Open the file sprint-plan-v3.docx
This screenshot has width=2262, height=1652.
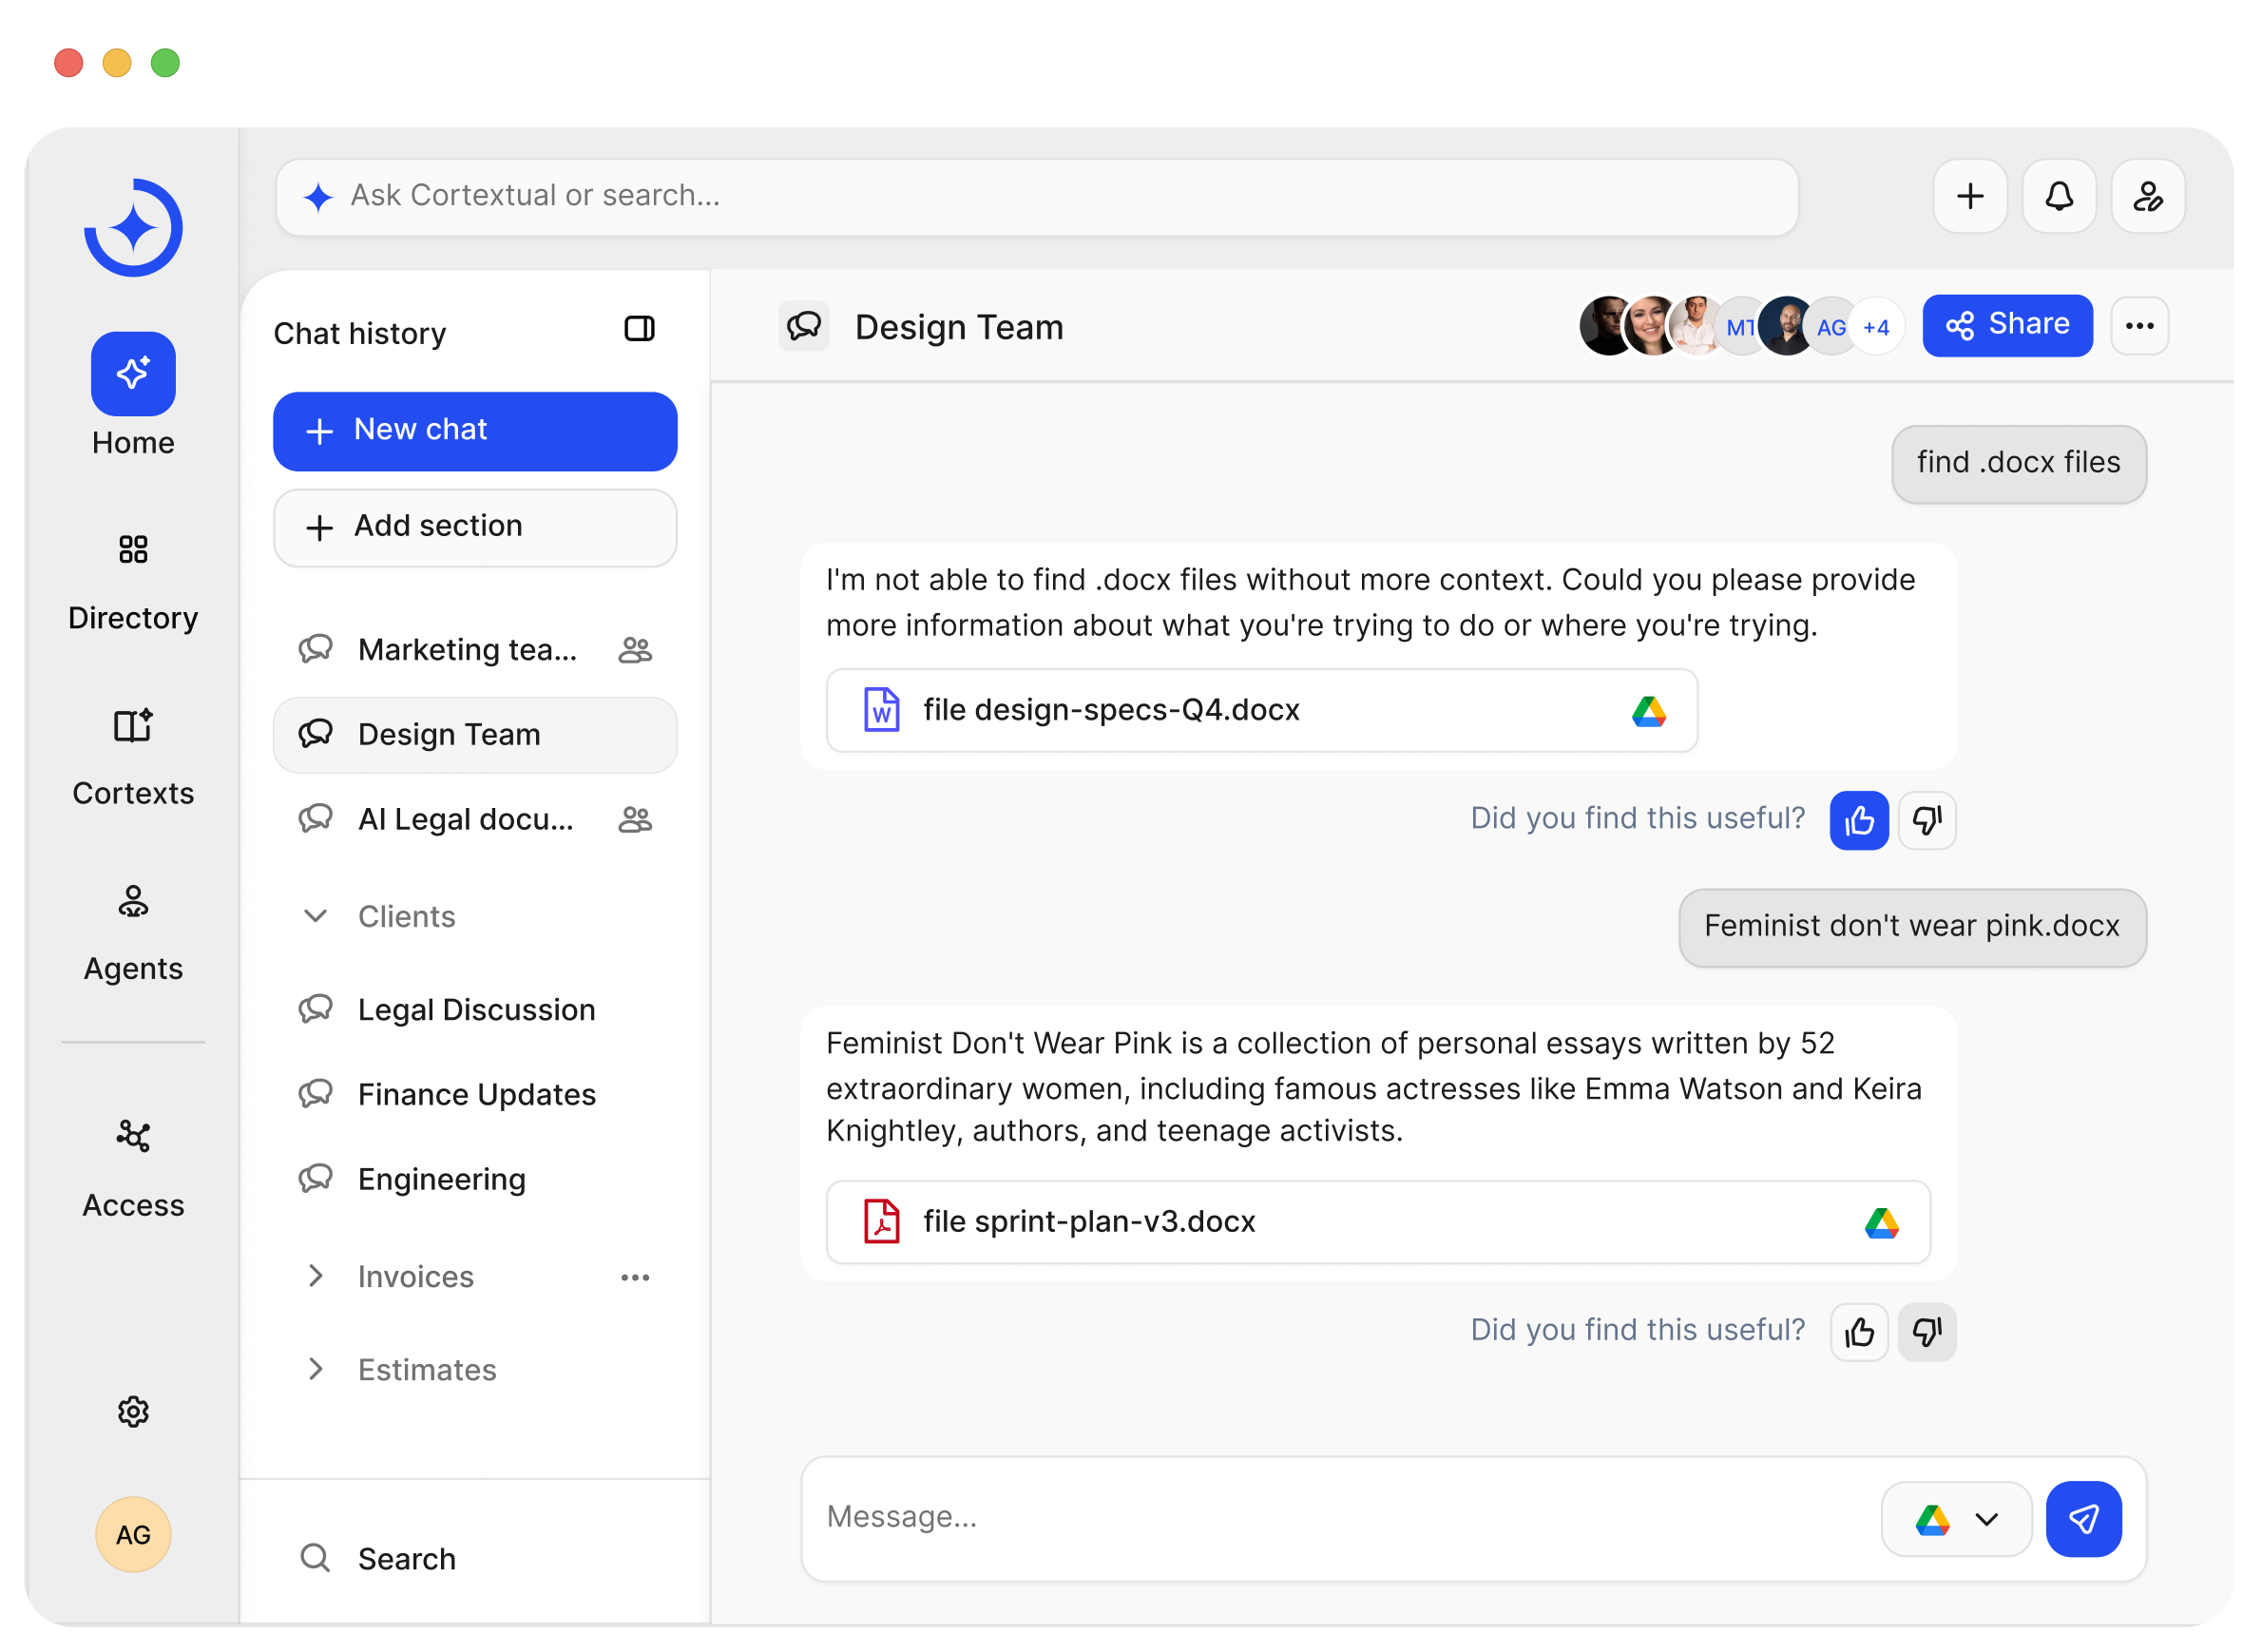point(1377,1221)
